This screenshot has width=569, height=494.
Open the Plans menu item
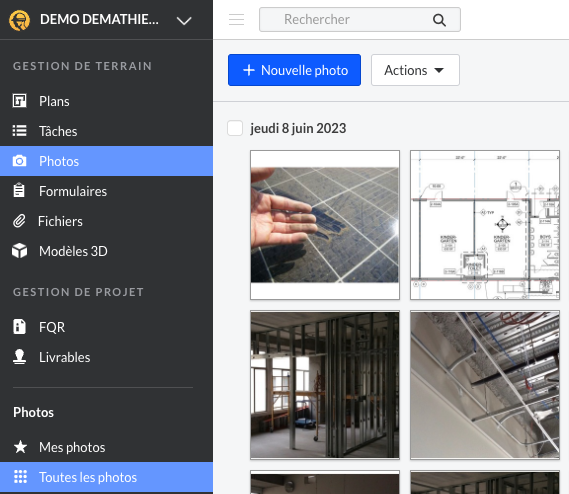click(x=106, y=101)
